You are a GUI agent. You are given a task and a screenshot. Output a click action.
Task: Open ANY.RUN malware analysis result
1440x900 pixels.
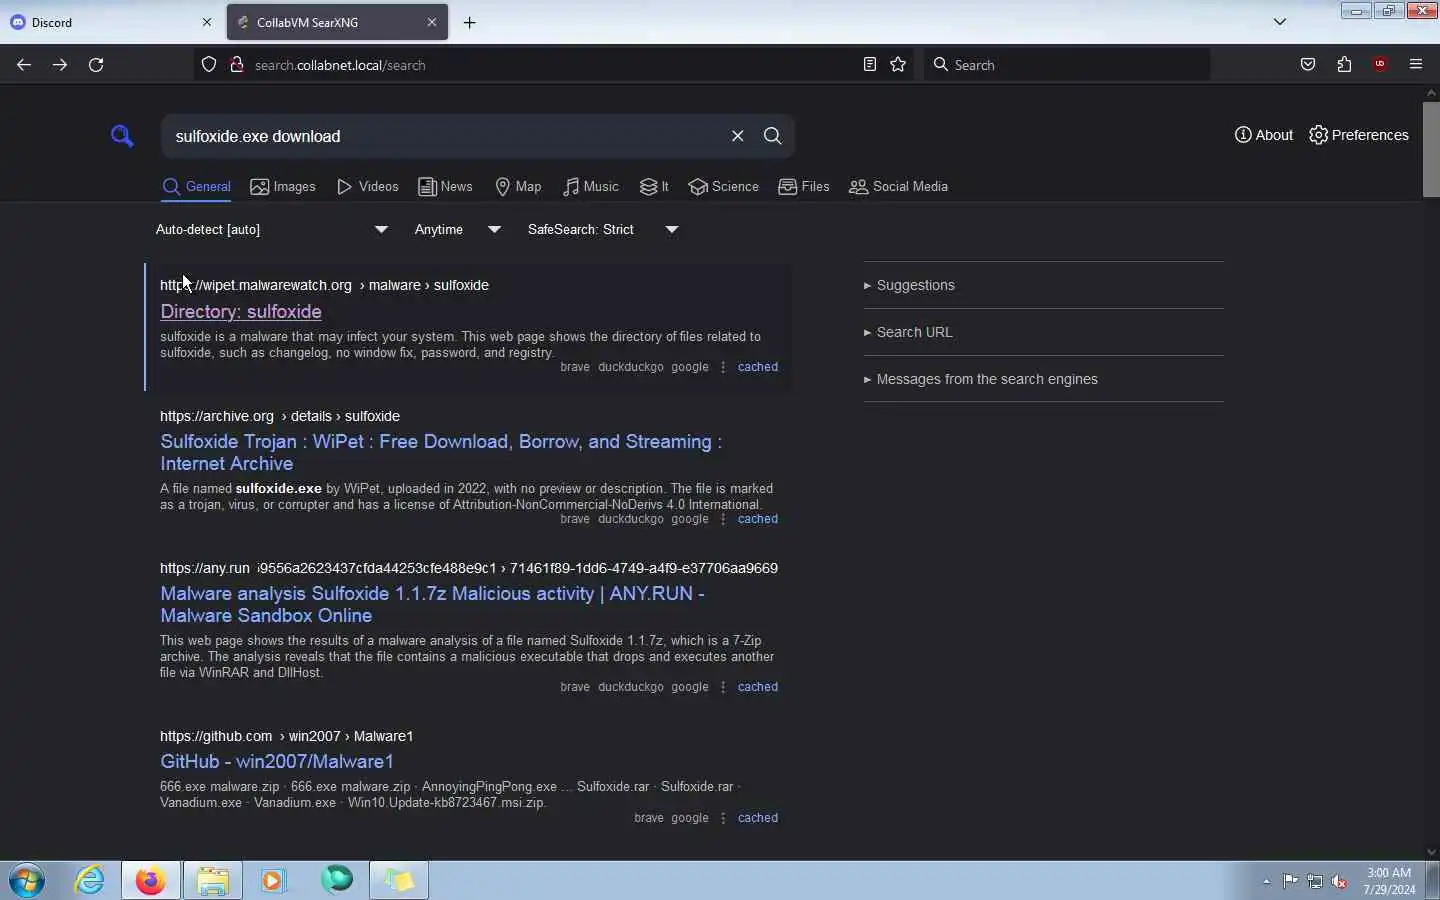click(432, 605)
